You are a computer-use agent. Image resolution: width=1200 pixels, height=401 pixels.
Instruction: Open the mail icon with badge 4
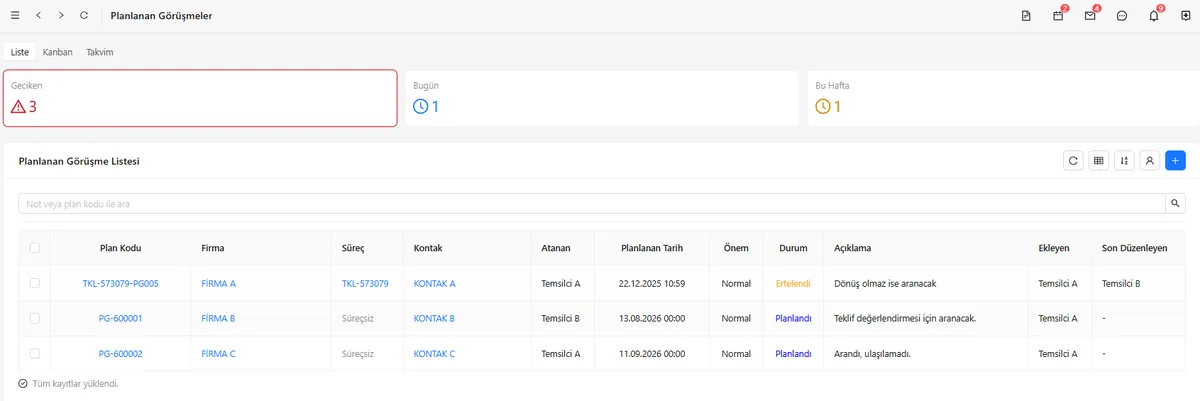click(x=1090, y=16)
